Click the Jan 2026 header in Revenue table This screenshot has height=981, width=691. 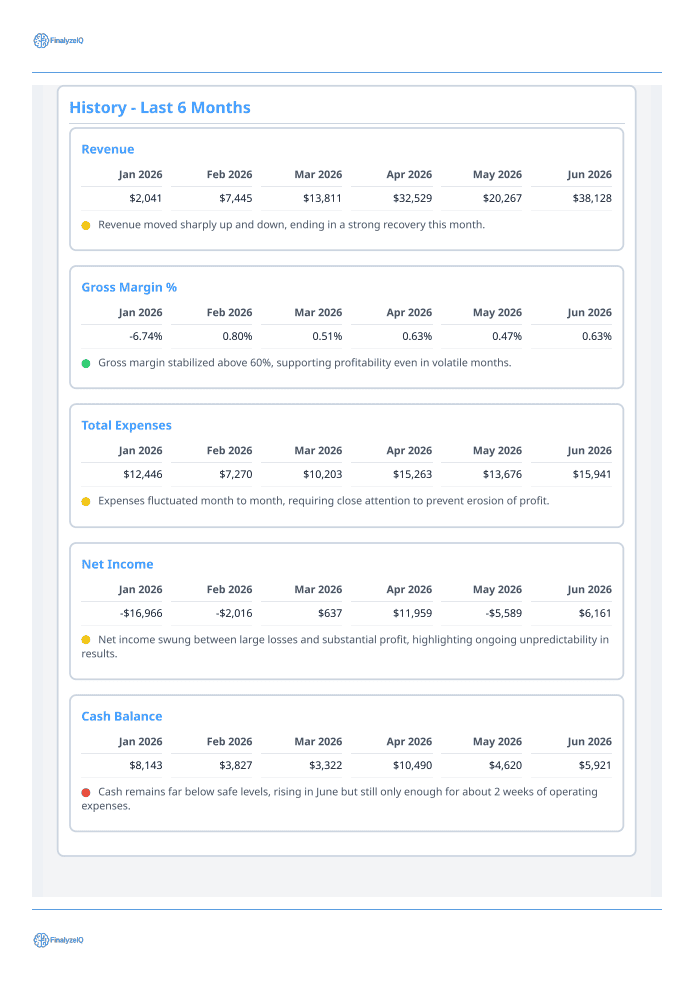(140, 175)
